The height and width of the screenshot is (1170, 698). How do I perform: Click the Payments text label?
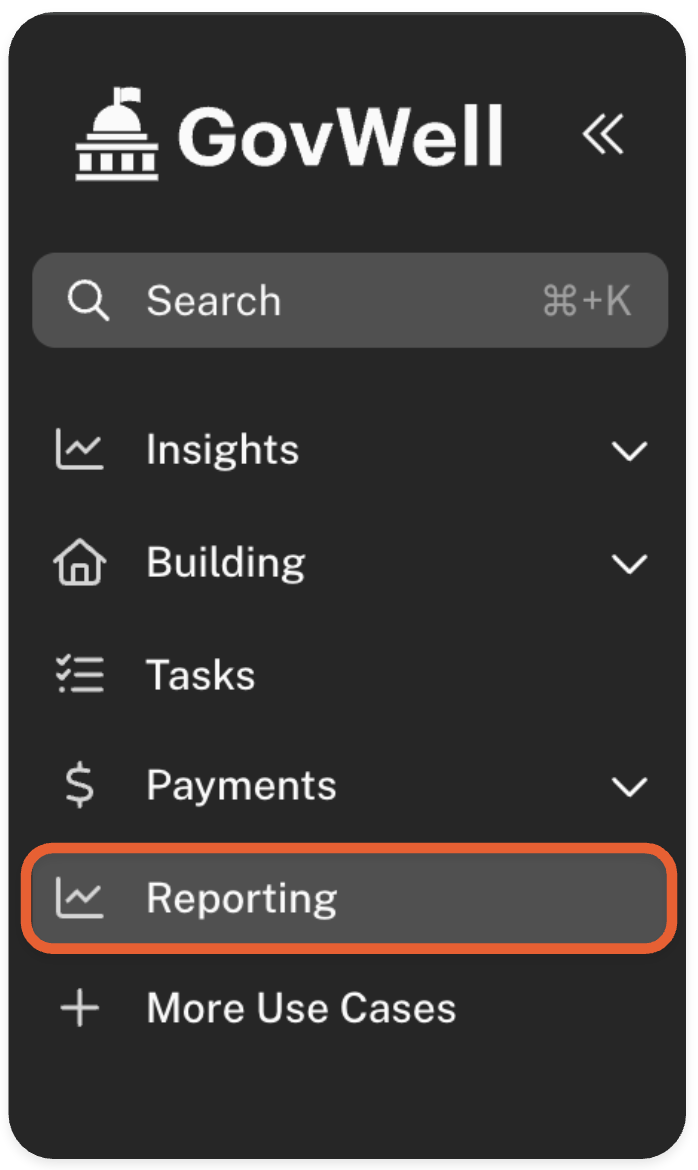(x=241, y=786)
